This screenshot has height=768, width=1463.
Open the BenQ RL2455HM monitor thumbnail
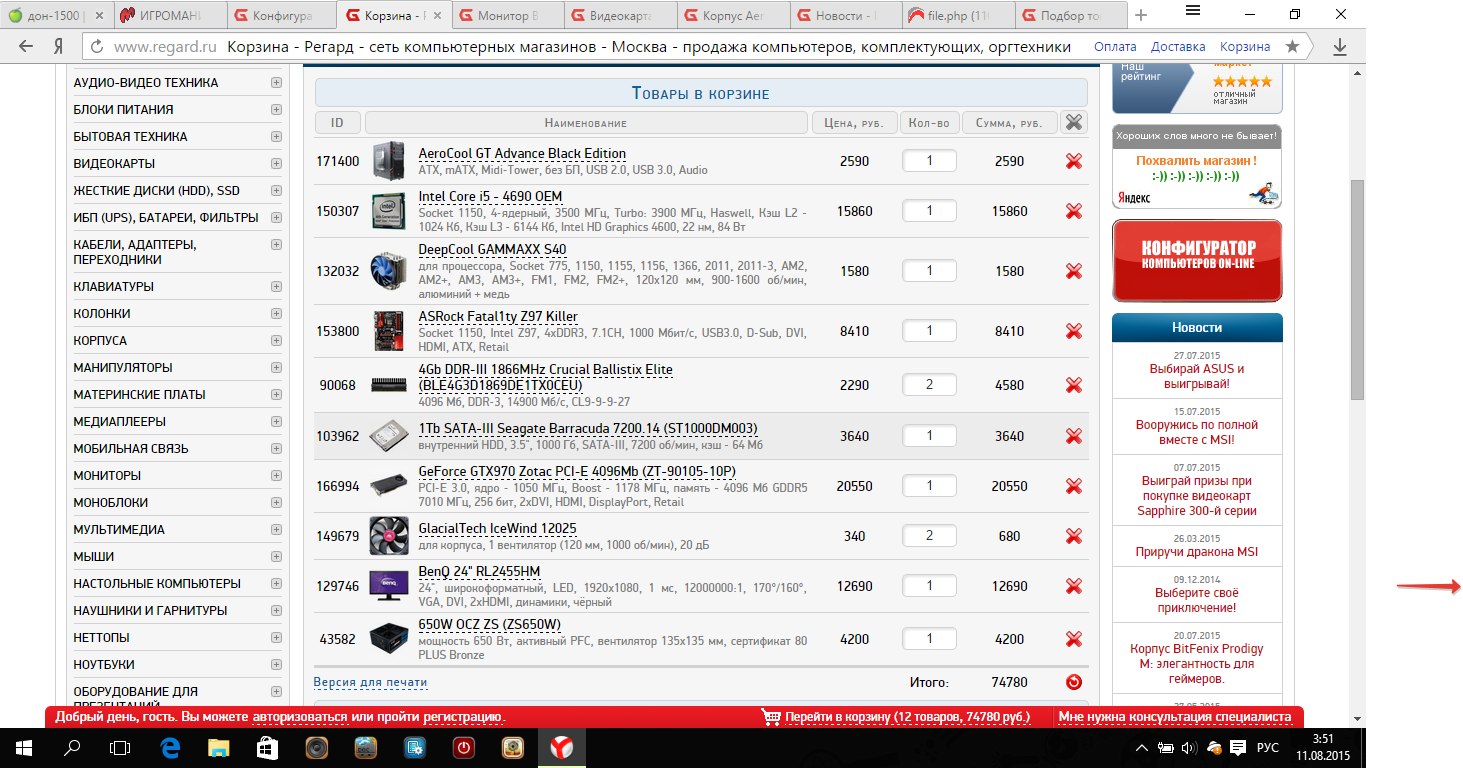[x=389, y=586]
